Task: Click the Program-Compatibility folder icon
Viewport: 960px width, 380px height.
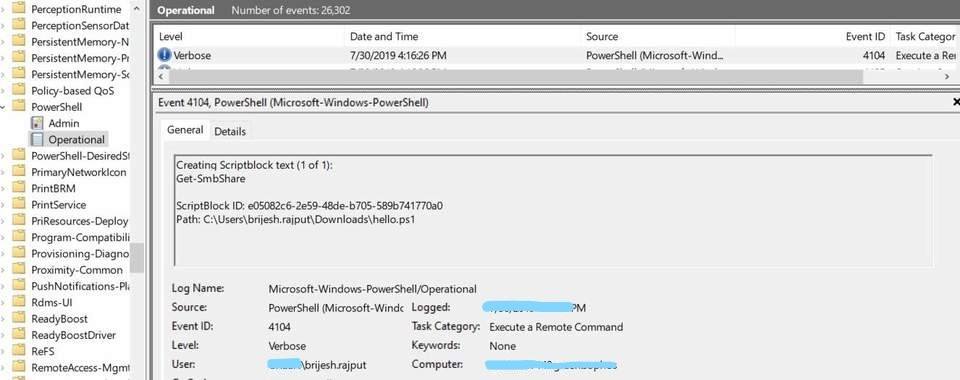Action: pyautogui.click(x=19, y=237)
